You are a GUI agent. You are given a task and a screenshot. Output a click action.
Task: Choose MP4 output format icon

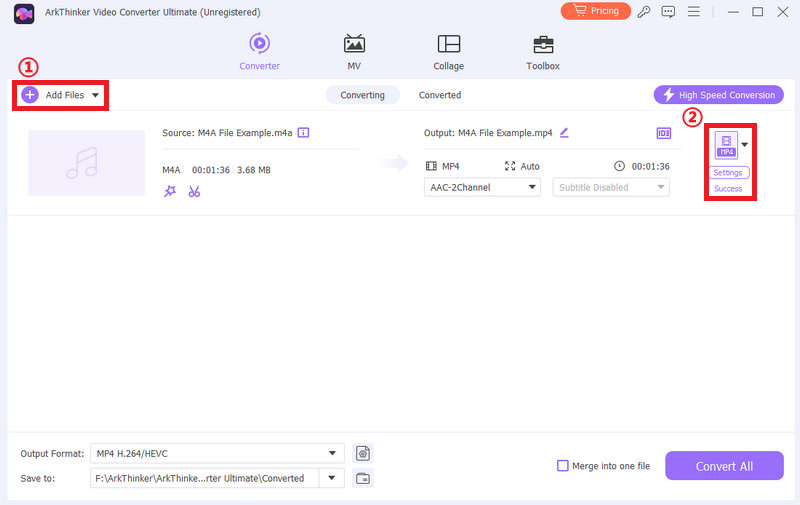tap(726, 145)
